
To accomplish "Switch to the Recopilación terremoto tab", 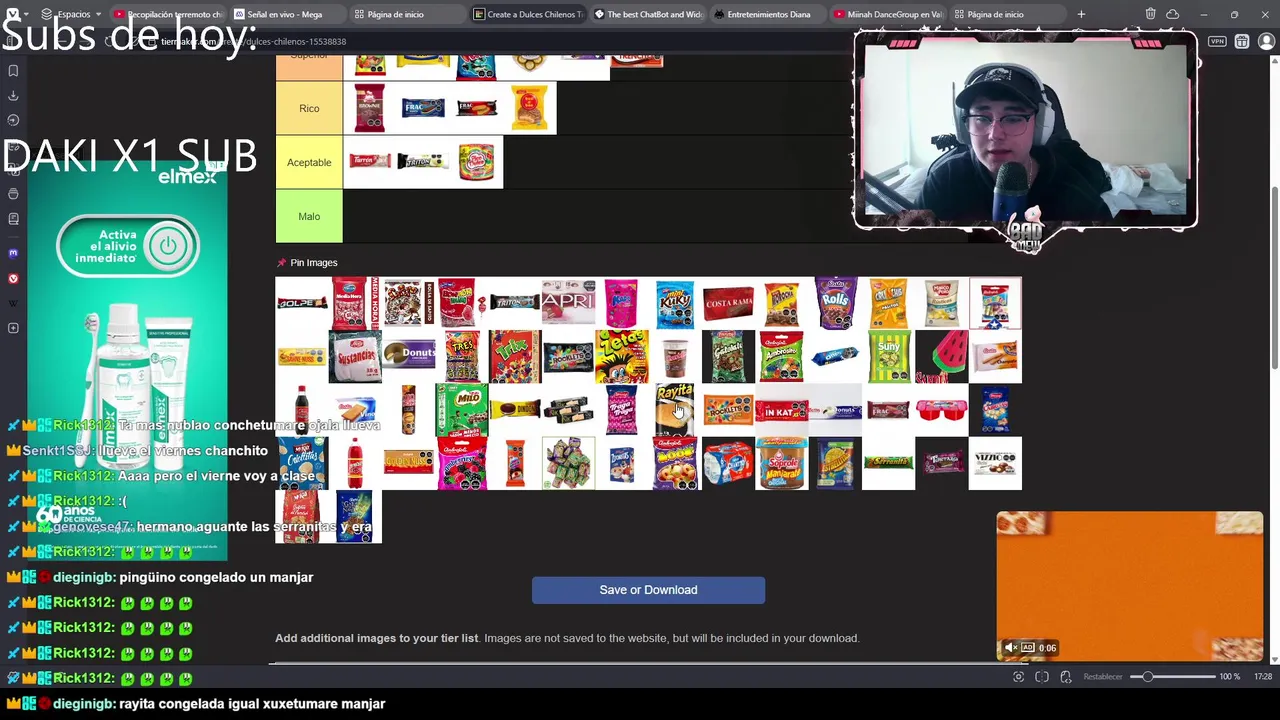I will point(167,14).
